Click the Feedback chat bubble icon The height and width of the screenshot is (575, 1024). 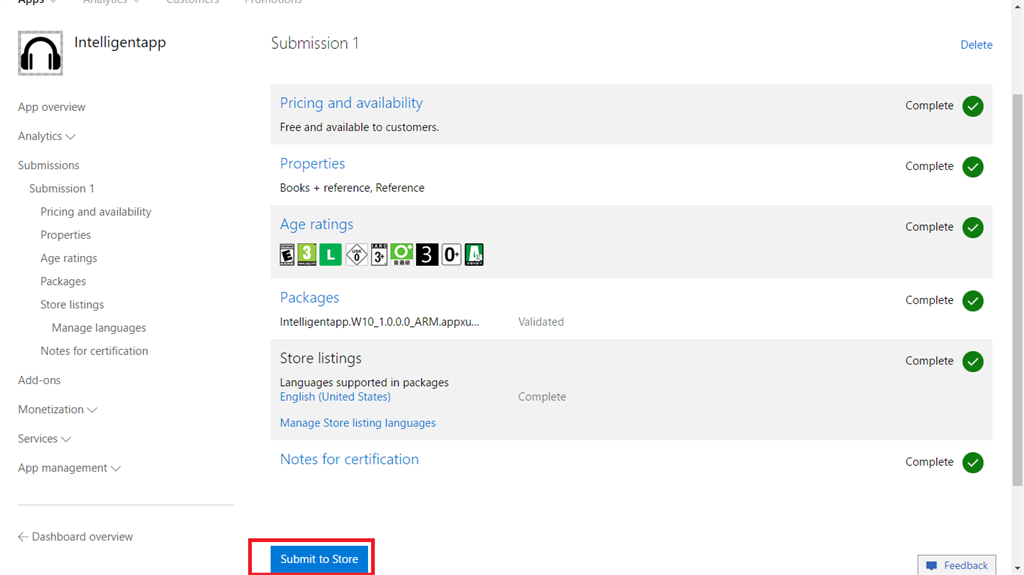coord(932,566)
